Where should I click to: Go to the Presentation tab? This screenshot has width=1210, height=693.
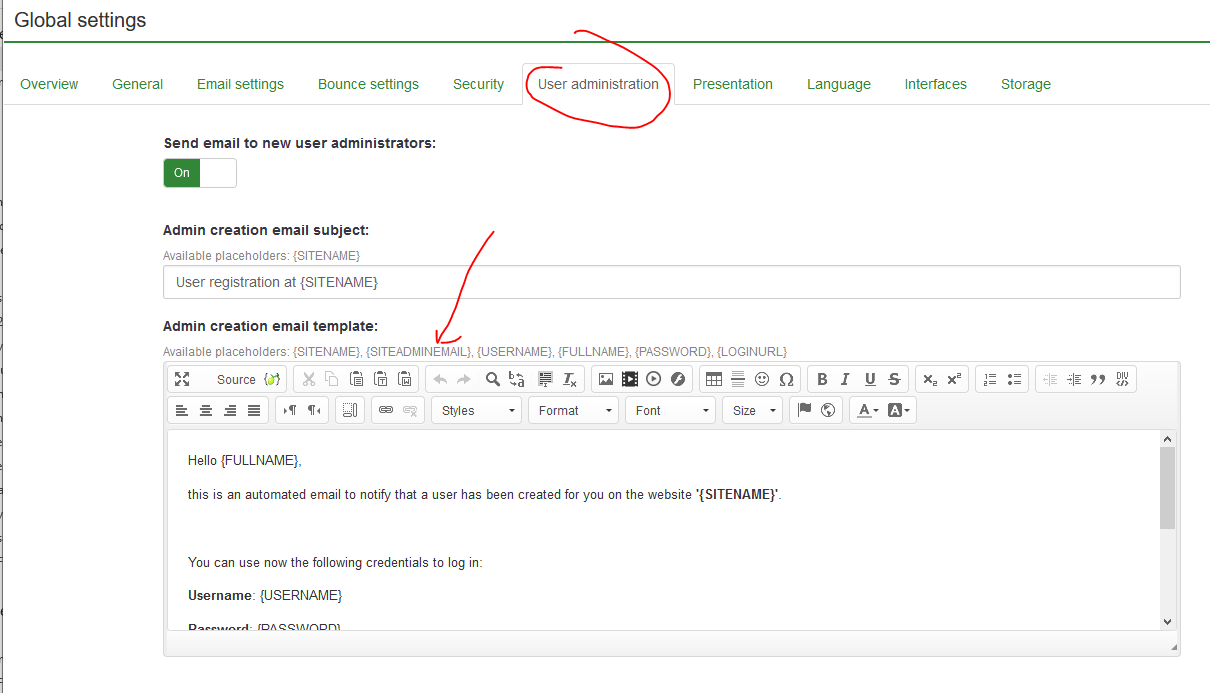(x=732, y=84)
